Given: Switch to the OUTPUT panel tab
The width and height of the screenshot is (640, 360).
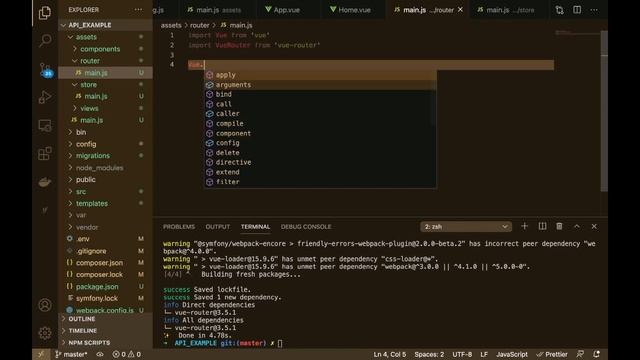Looking at the screenshot, I should (218, 227).
